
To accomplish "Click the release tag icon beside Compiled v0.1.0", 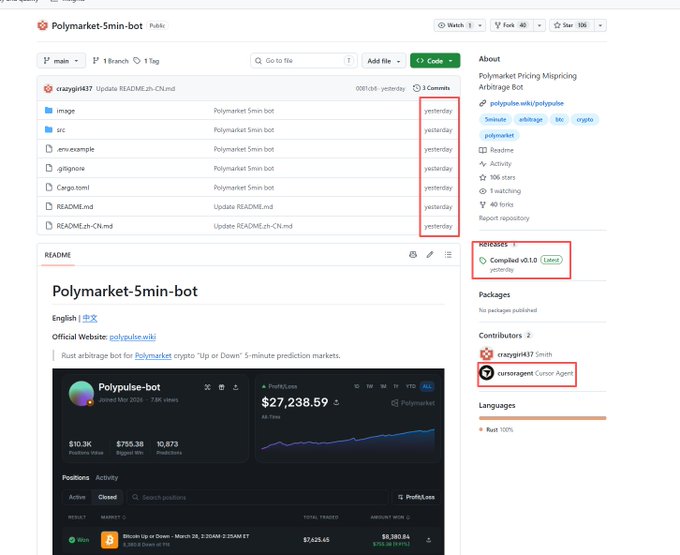I will pyautogui.click(x=483, y=260).
